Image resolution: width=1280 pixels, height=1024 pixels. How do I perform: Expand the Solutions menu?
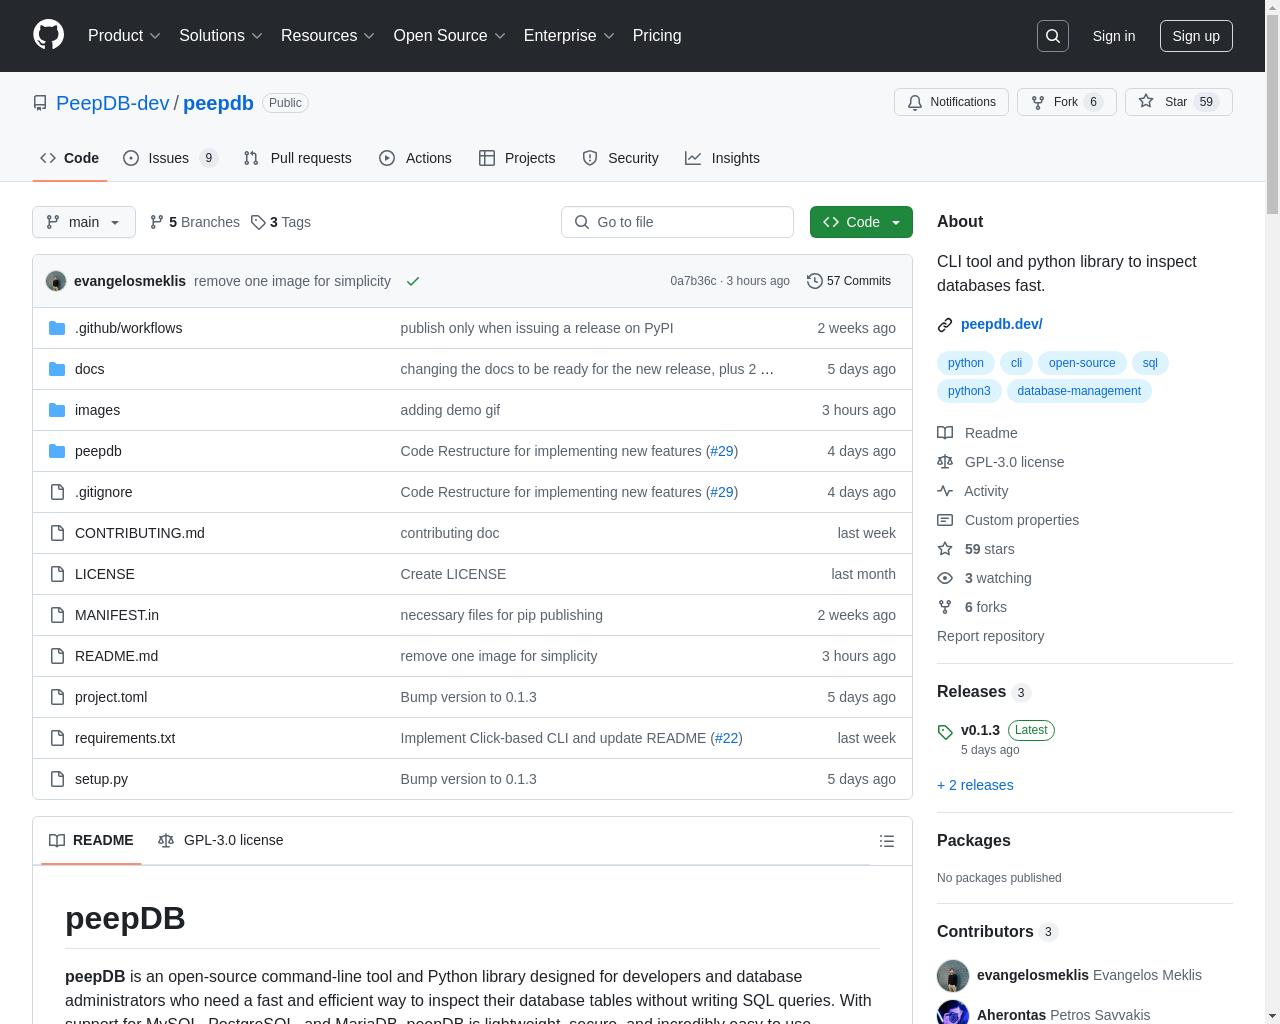(221, 36)
